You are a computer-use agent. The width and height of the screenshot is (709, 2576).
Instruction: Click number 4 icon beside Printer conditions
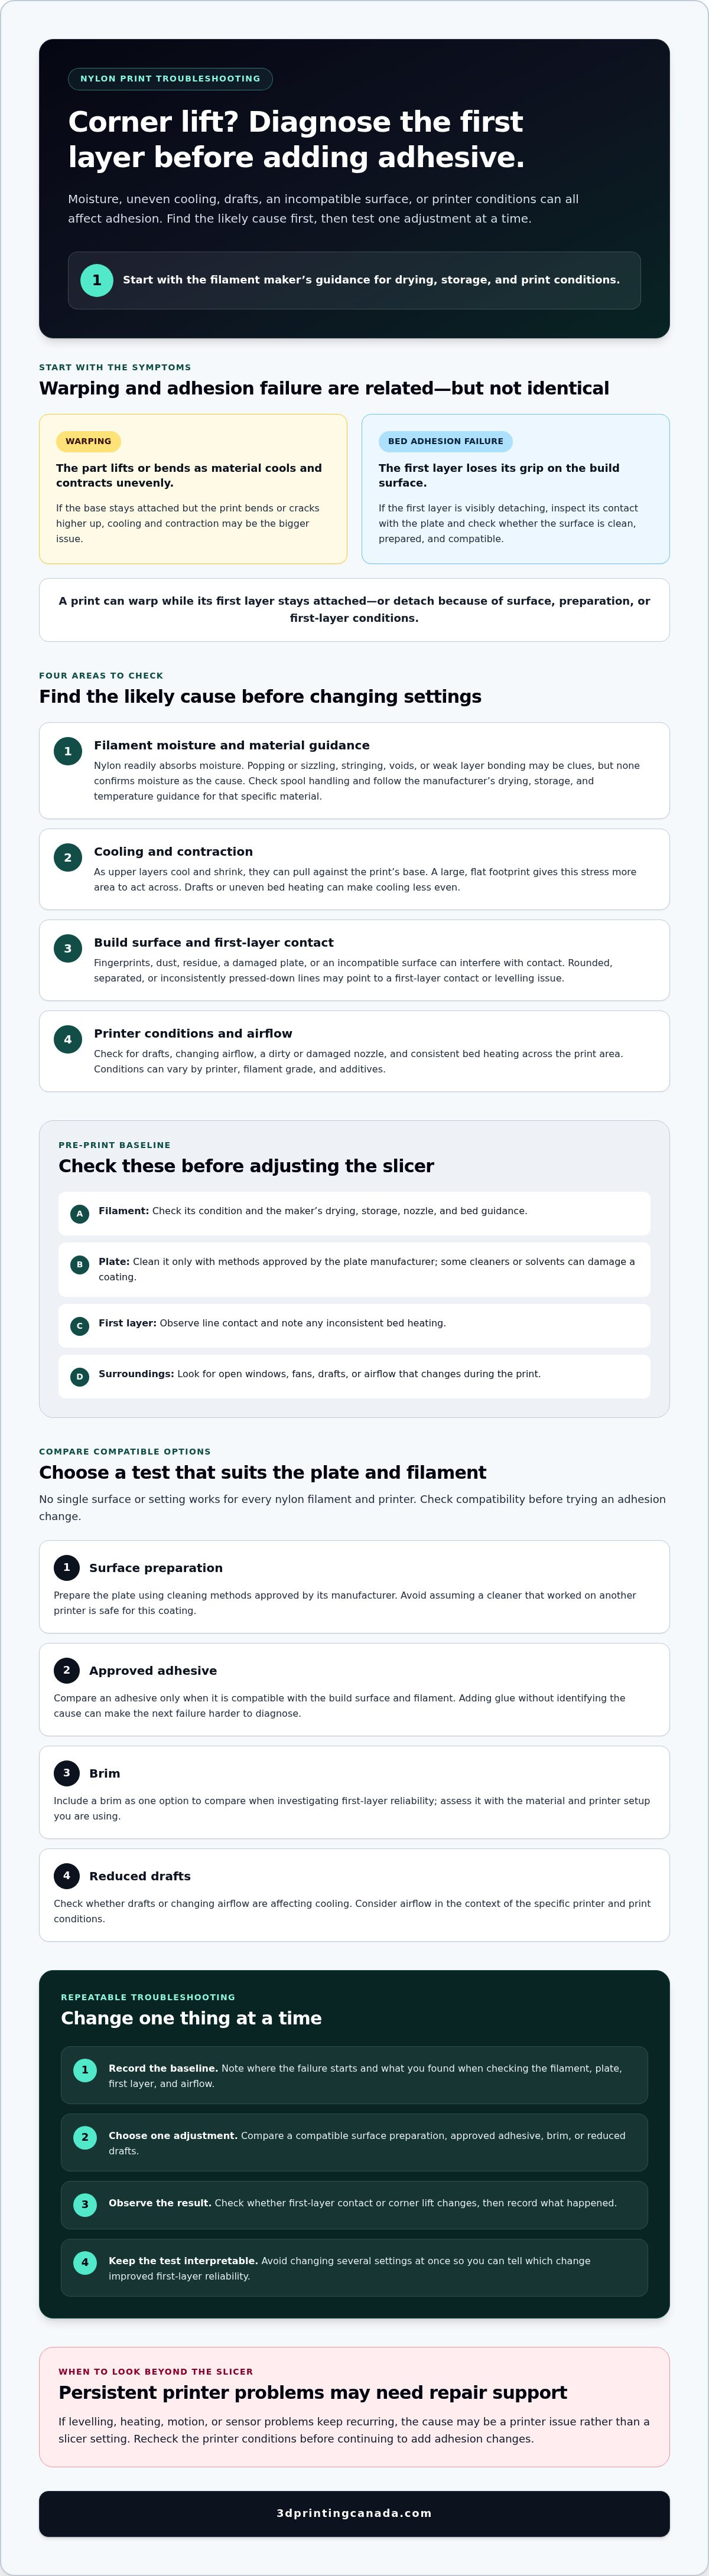tap(68, 1039)
